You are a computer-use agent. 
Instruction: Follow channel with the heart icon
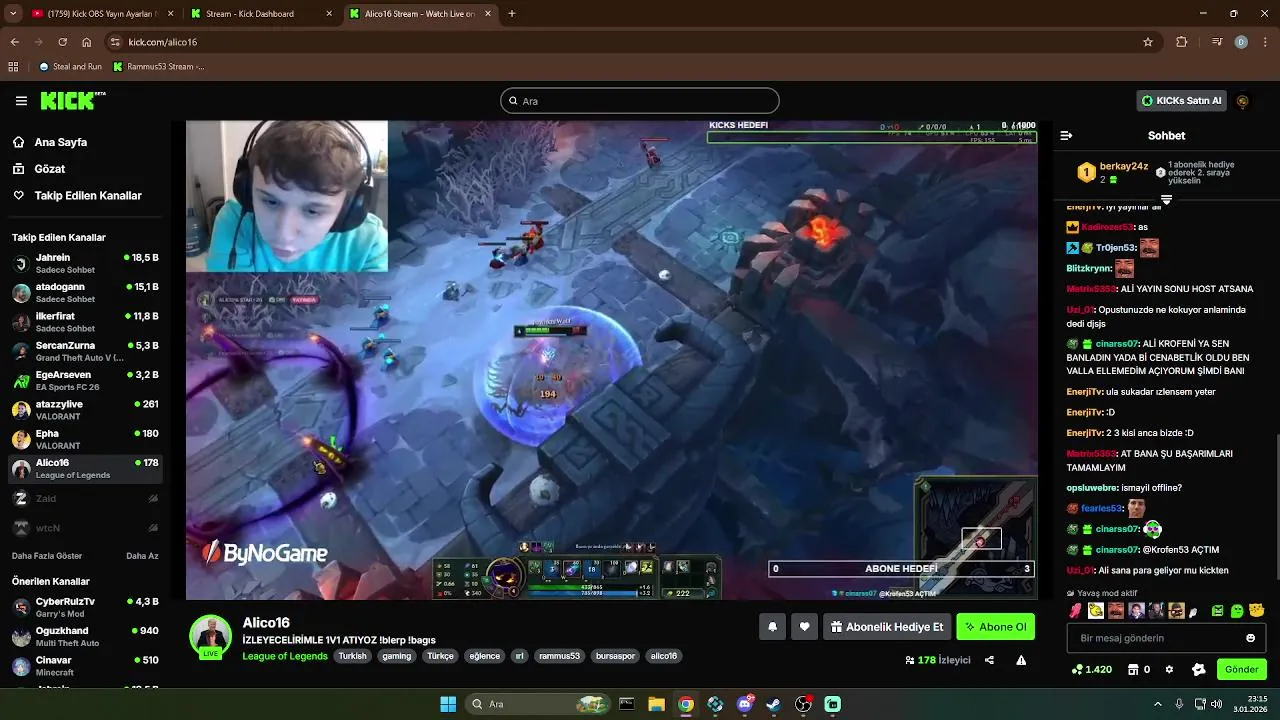pos(805,627)
